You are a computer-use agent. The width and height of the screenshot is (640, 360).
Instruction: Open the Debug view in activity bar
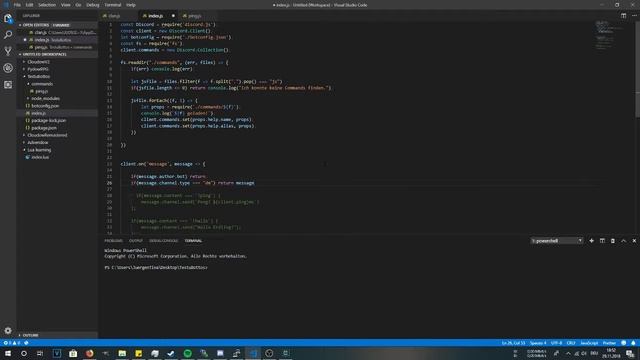pyautogui.click(x=8, y=68)
